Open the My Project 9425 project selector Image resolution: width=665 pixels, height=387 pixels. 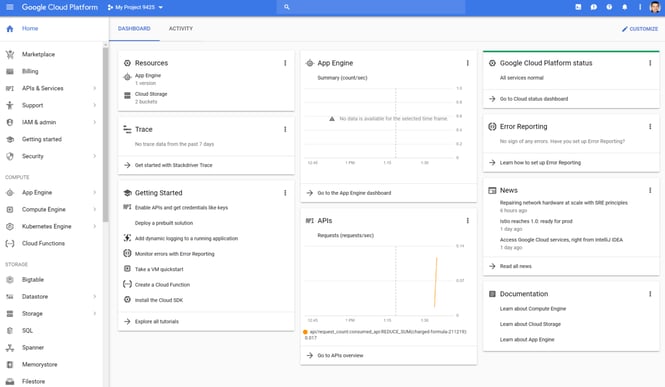135,7
